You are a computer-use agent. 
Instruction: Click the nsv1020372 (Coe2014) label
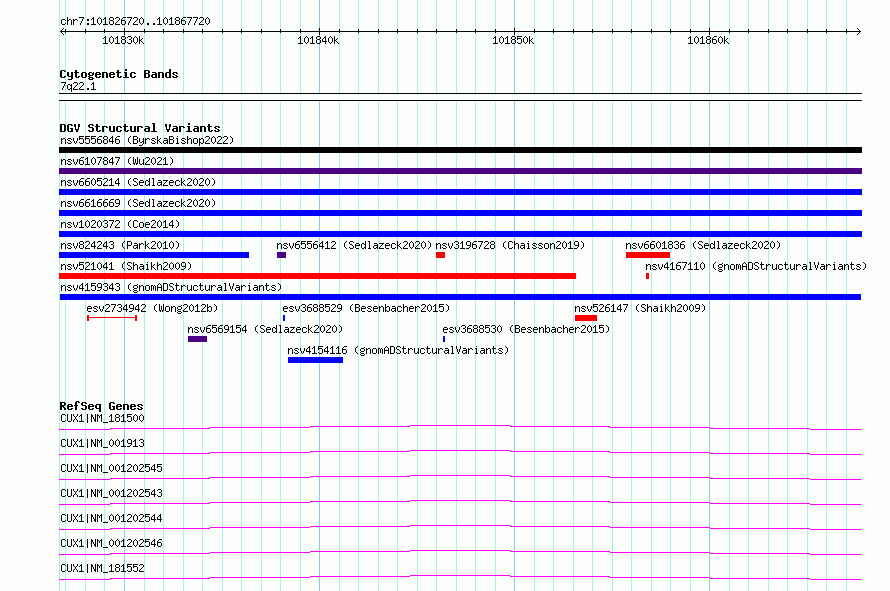120,224
